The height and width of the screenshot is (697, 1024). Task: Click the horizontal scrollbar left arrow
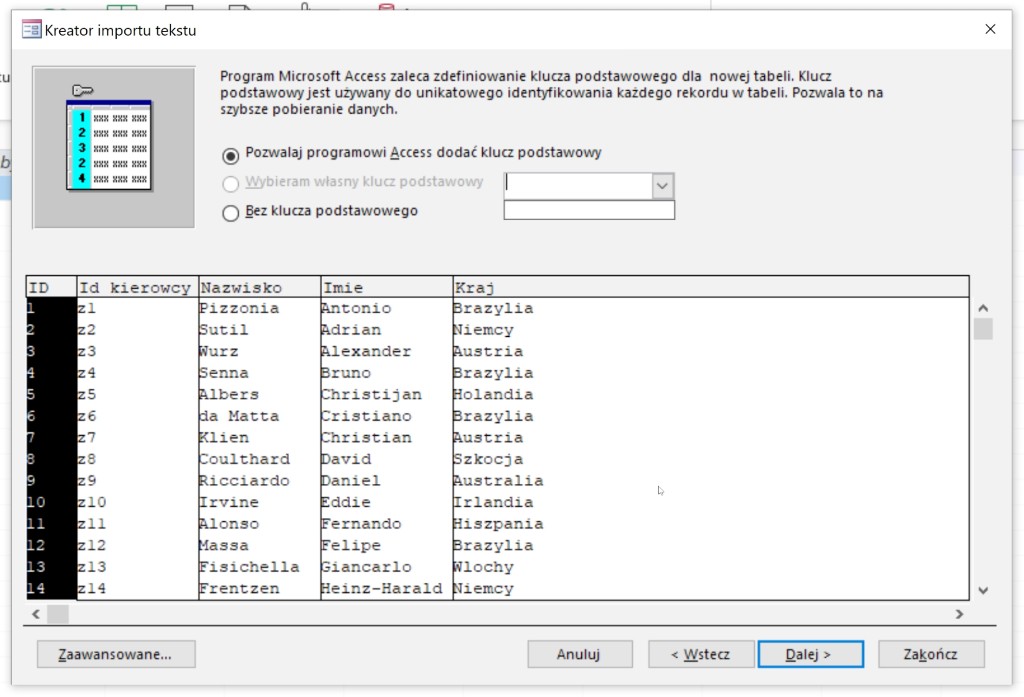click(x=36, y=614)
